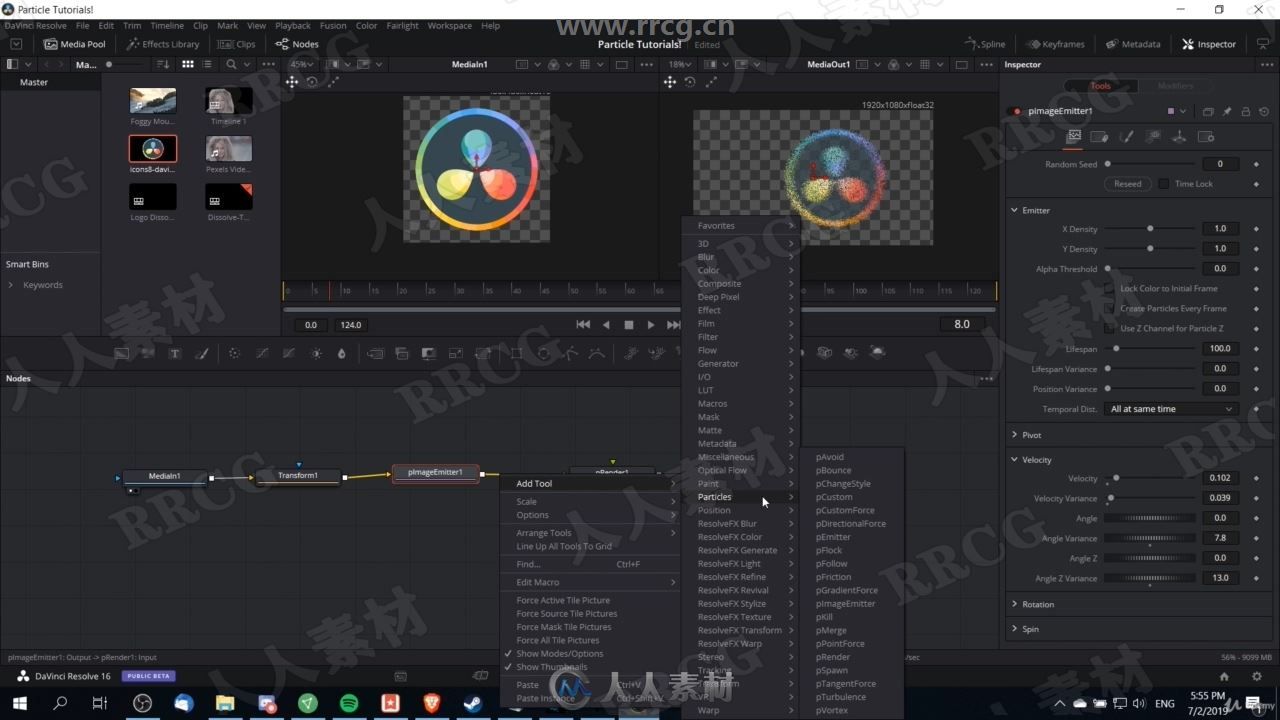The image size is (1280, 720).
Task: Toggle X Density keyframe diamond
Action: click(1256, 229)
